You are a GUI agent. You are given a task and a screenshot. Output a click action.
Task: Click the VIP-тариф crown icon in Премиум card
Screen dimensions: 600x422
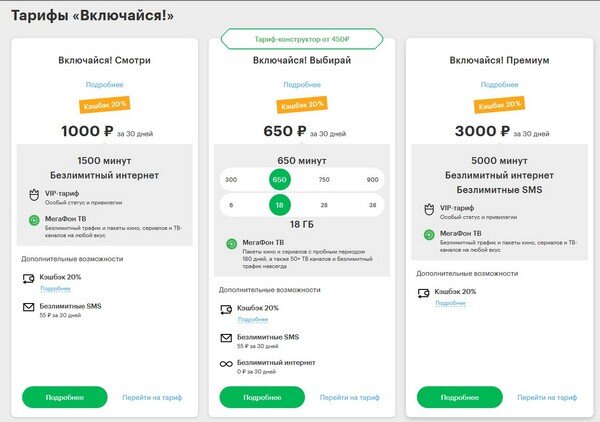coord(429,210)
